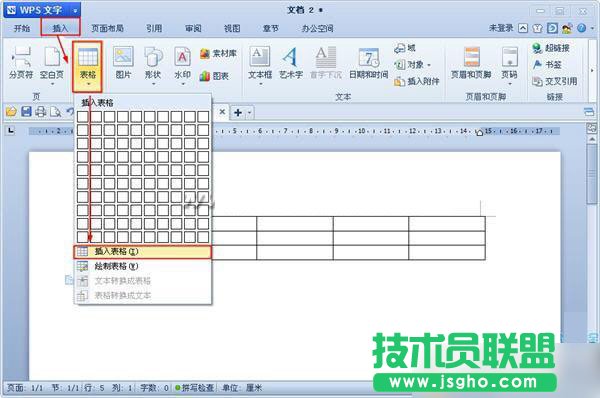
Task: Insert a 交叉引用 cross reference
Action: (x=555, y=81)
